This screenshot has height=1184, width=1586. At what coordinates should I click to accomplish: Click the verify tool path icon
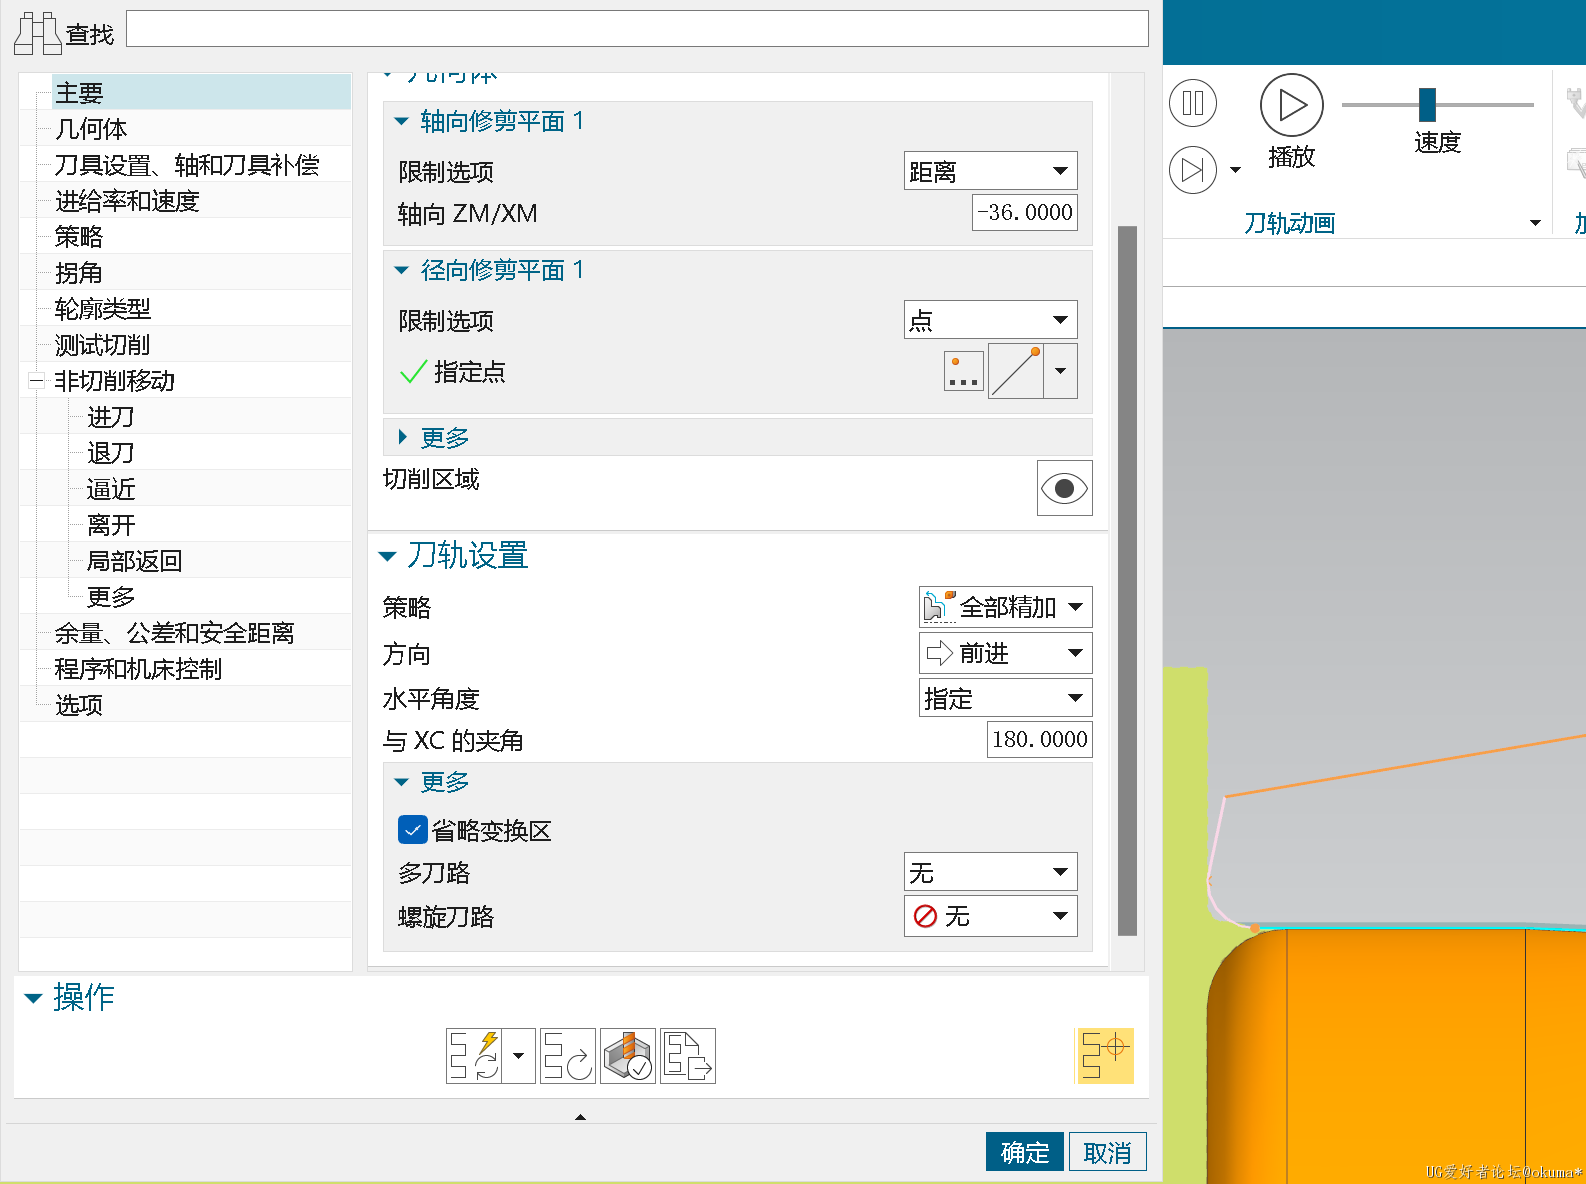[628, 1056]
